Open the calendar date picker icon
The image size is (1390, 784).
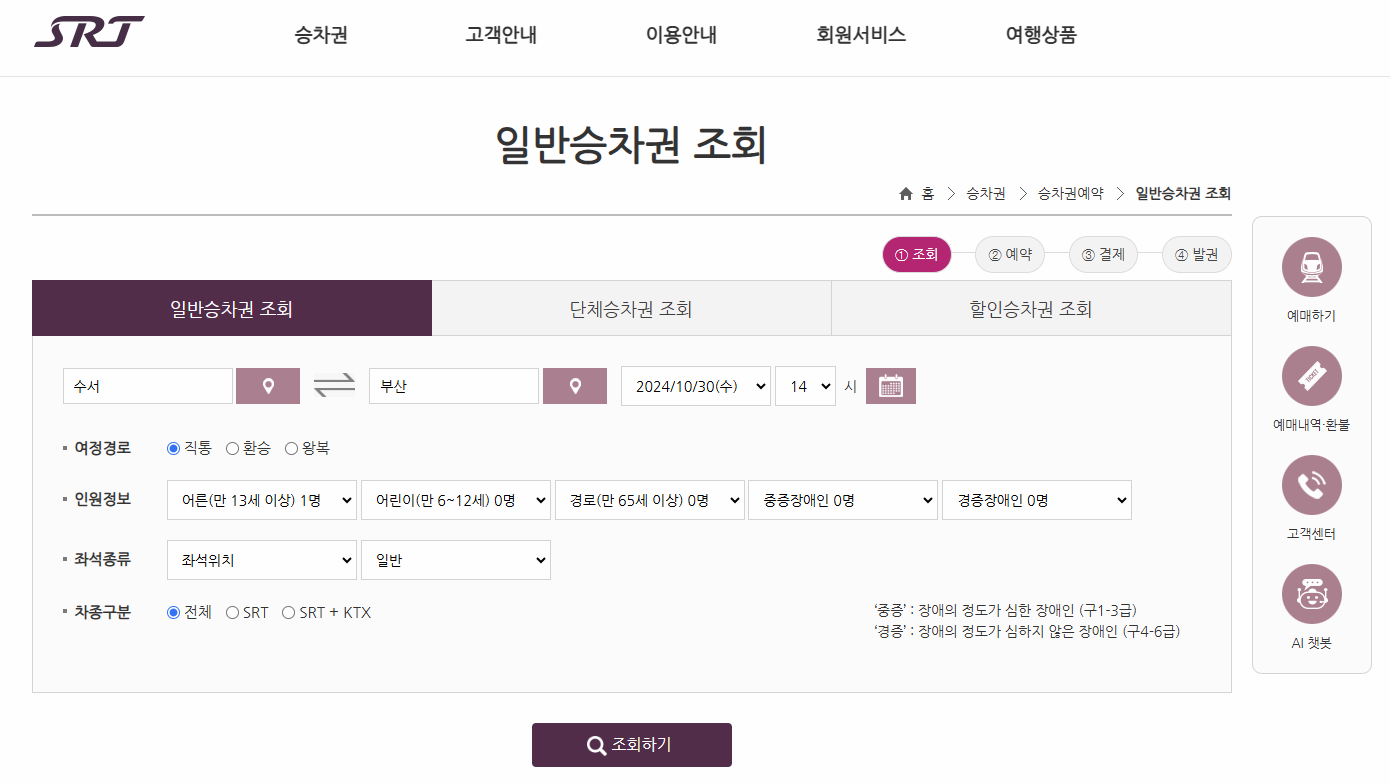click(x=889, y=385)
